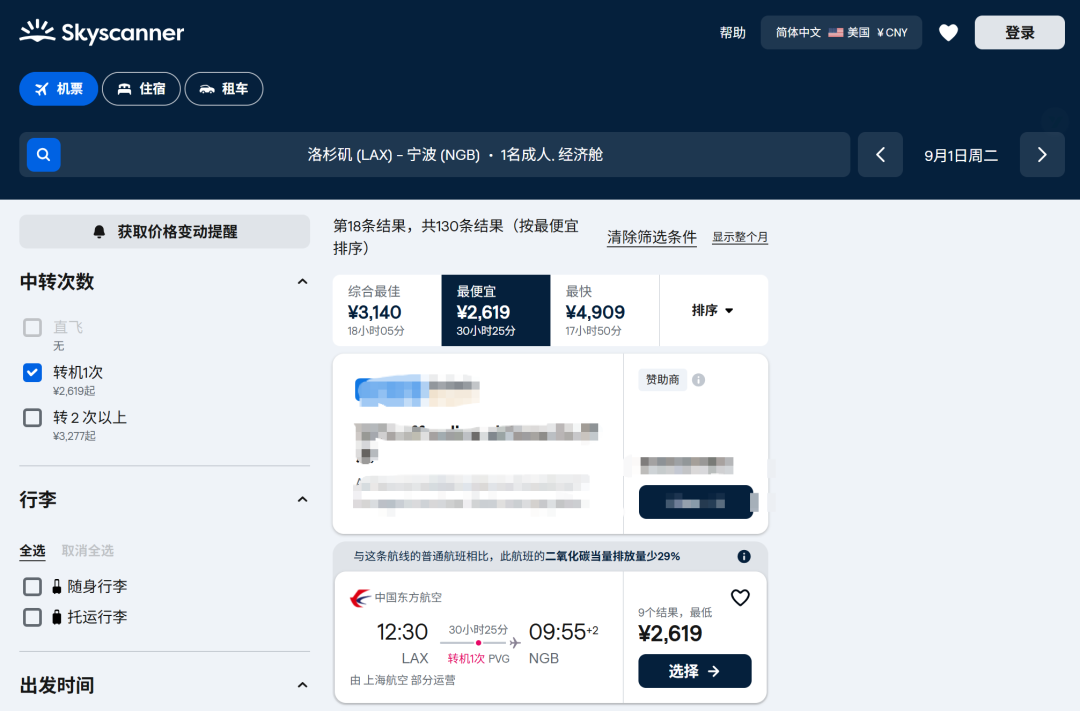Go to previous date arrow
1080x711 pixels.
[880, 155]
